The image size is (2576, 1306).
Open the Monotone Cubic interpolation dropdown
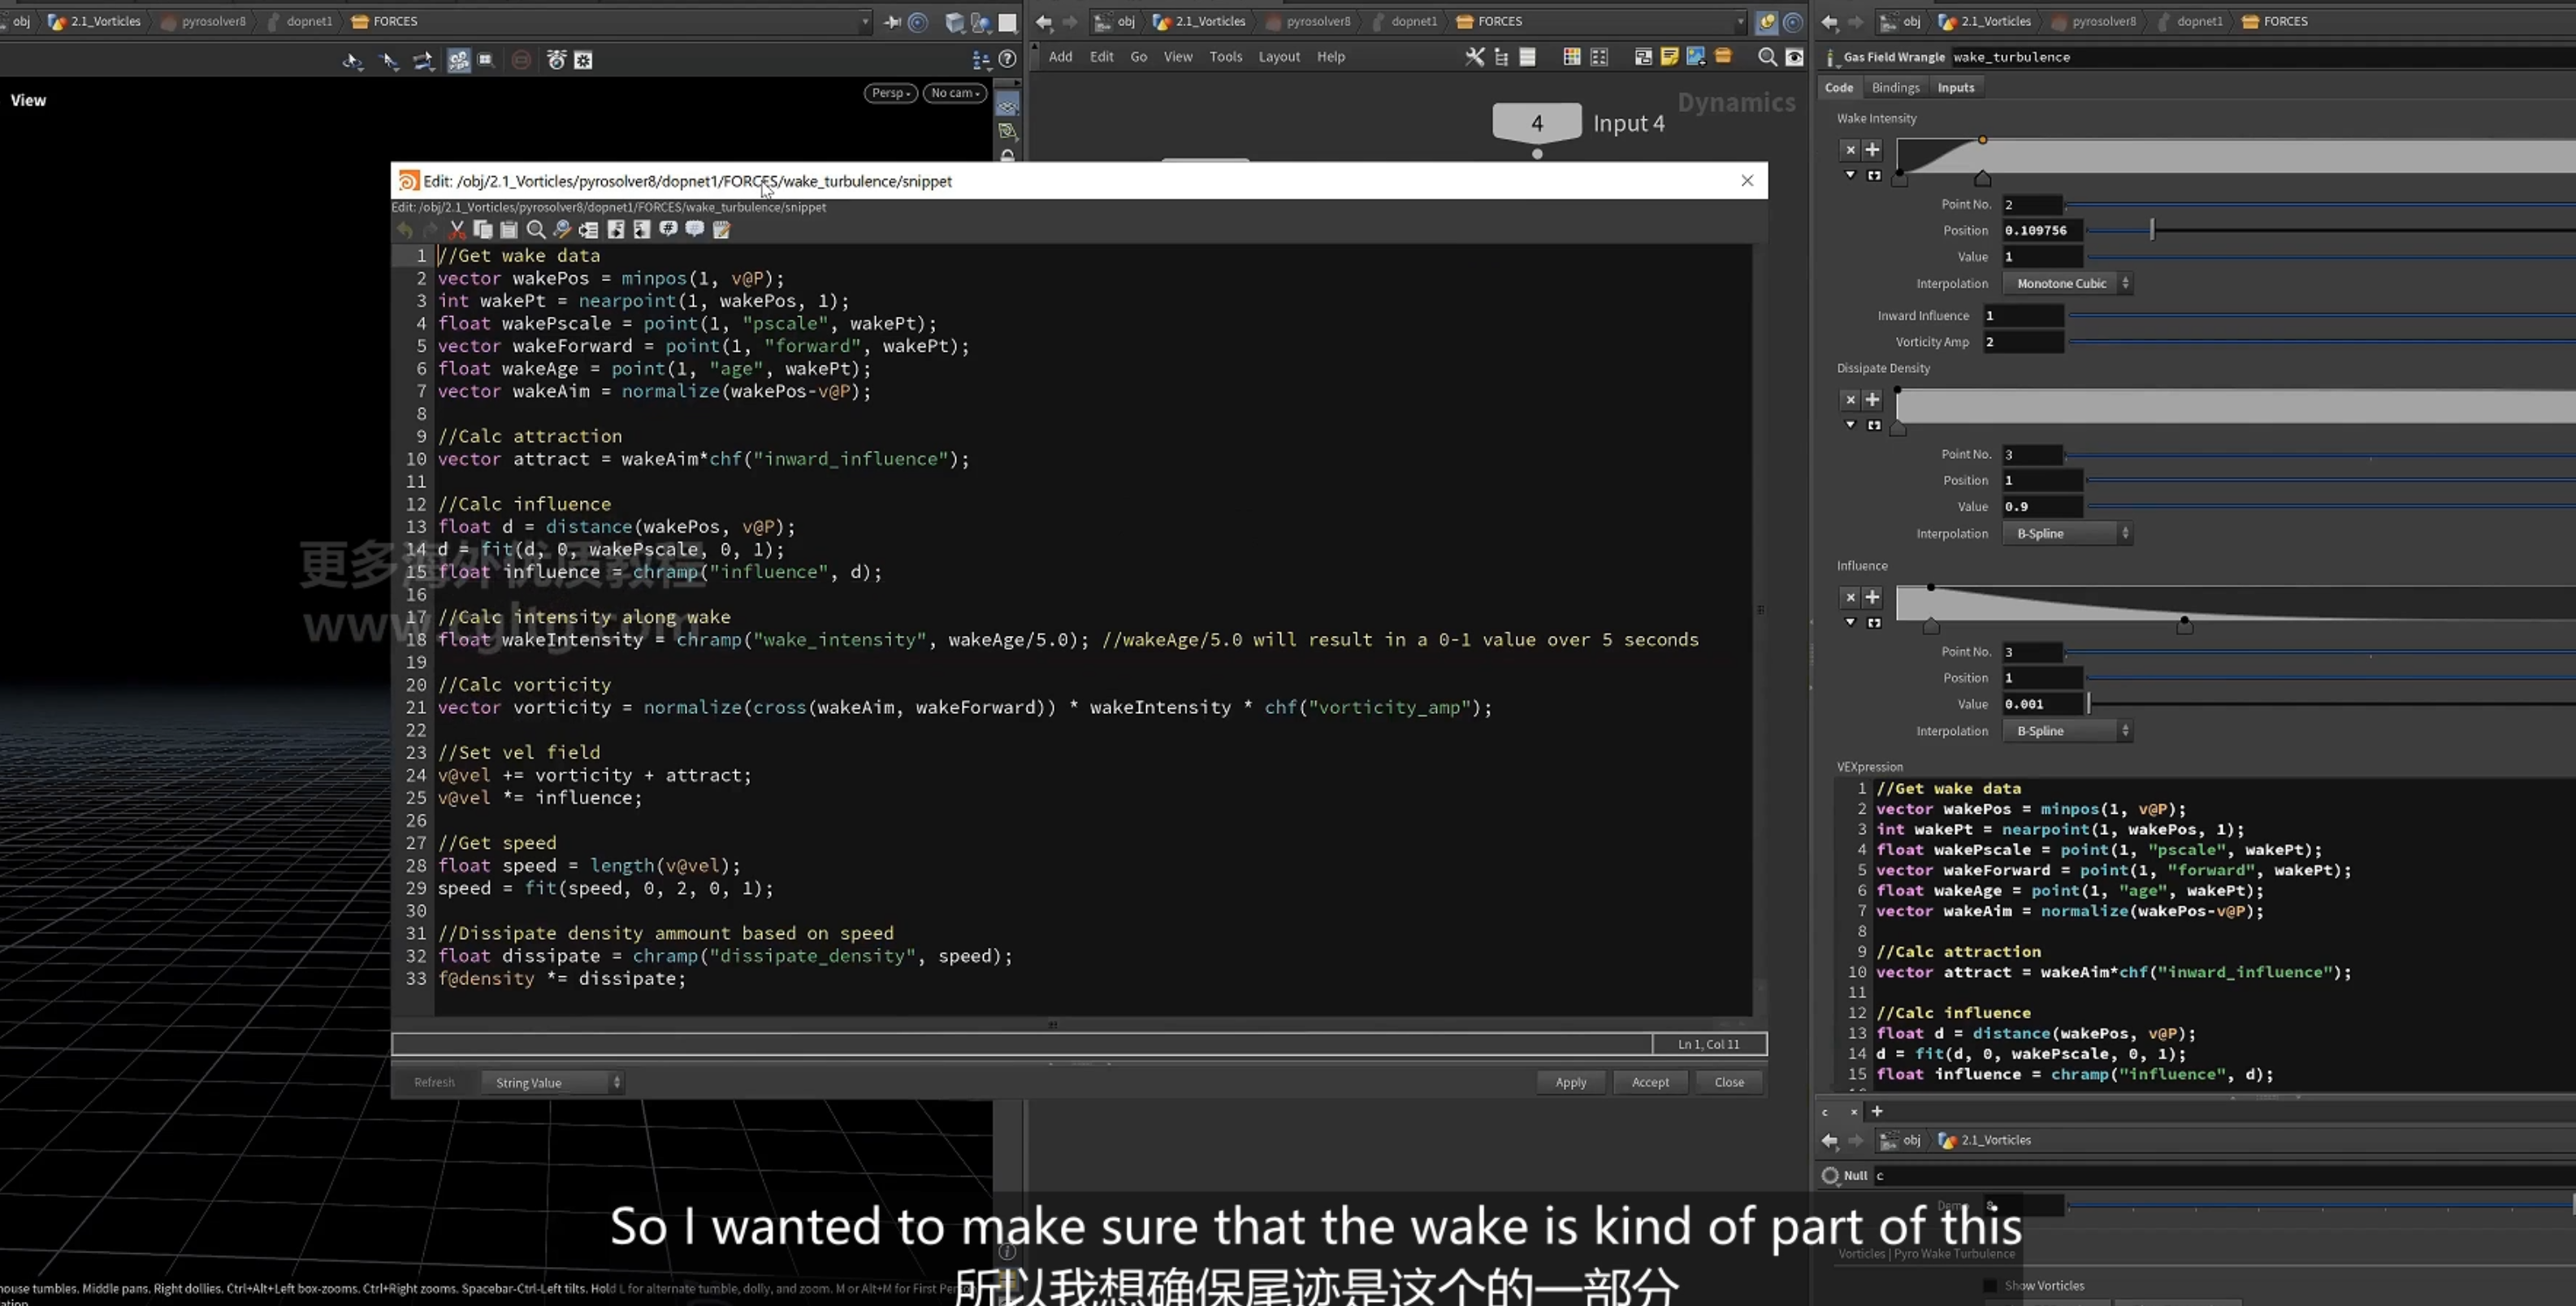[x=2067, y=283]
